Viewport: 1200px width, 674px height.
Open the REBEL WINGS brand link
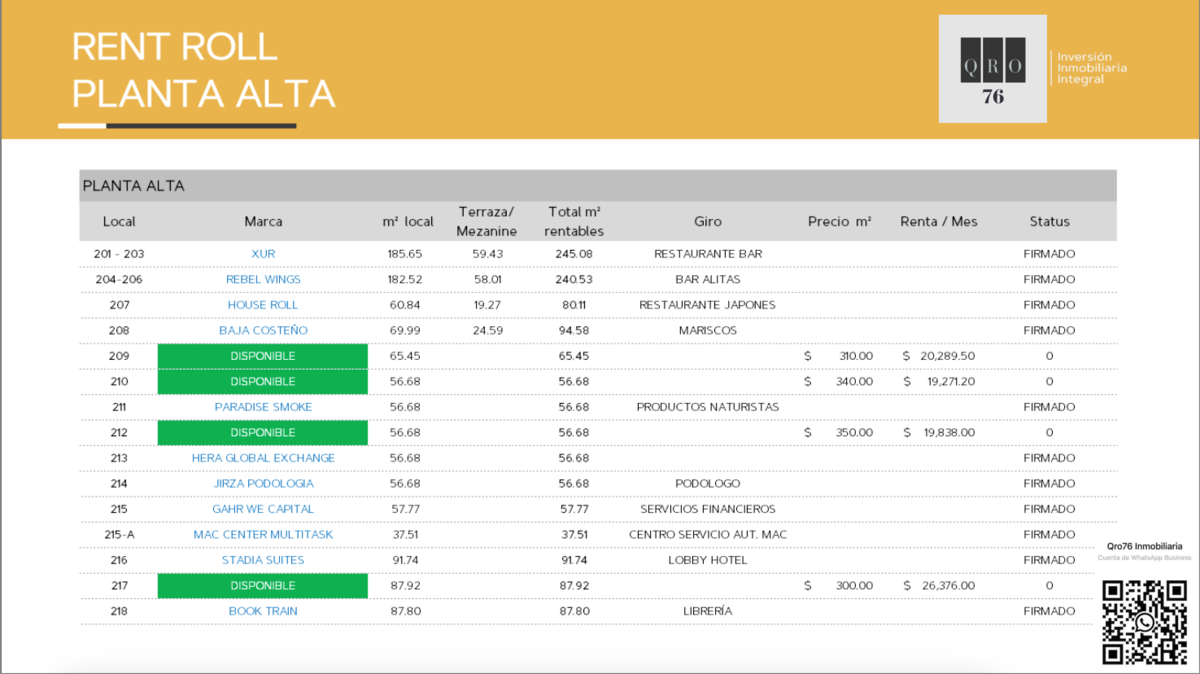pyautogui.click(x=263, y=280)
